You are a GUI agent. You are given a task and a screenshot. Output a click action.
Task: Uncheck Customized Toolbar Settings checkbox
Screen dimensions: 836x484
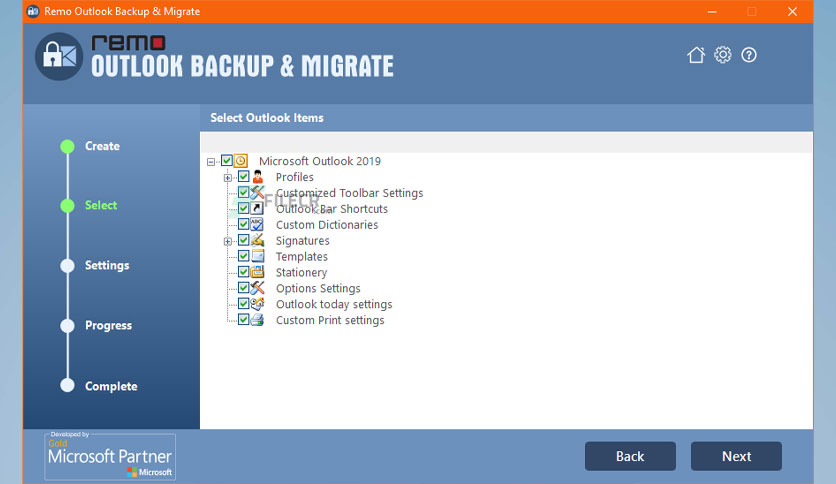(243, 192)
